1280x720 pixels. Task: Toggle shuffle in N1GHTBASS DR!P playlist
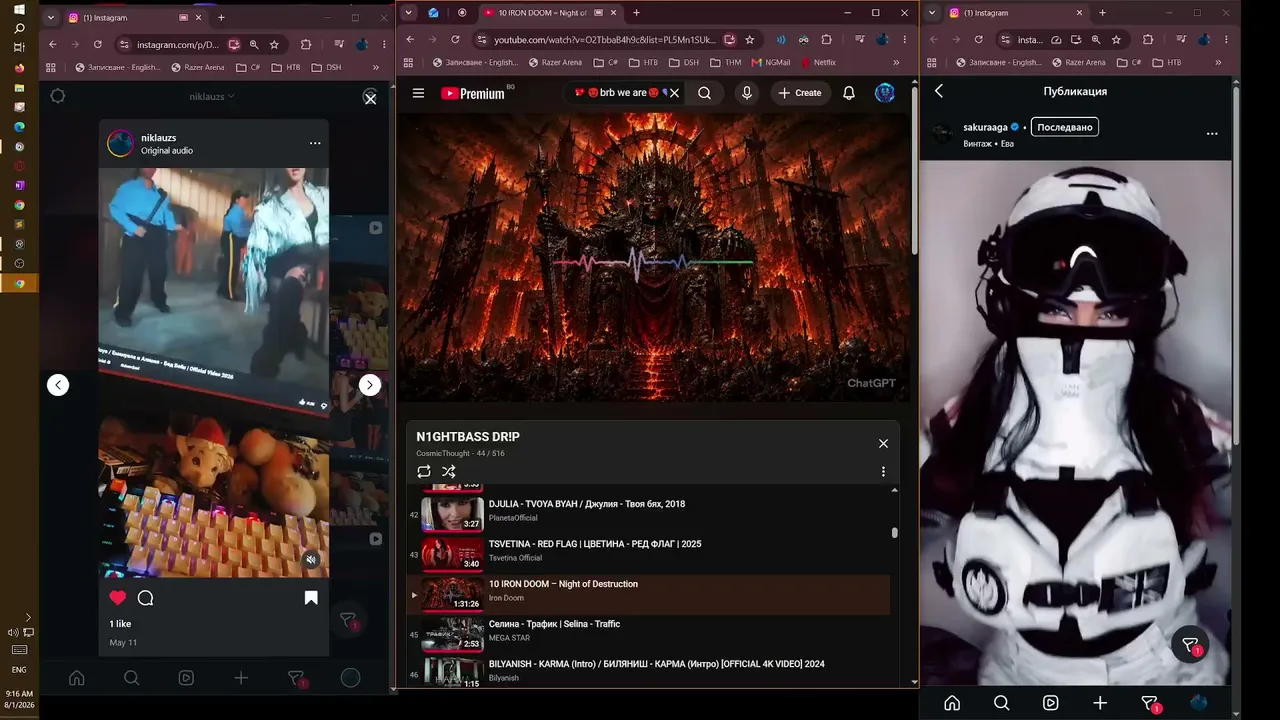[449, 472]
